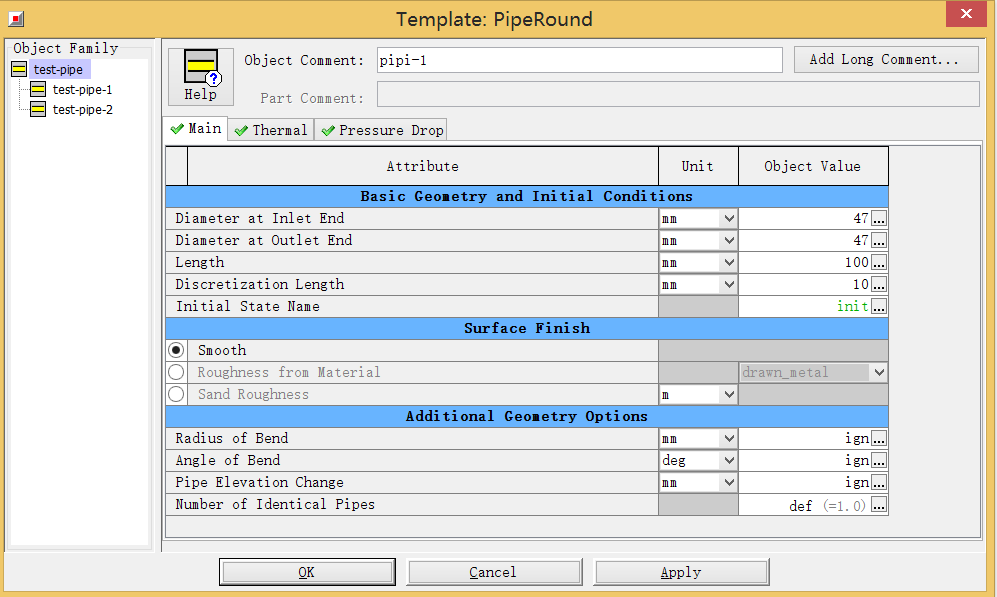The image size is (997, 597).
Task: Select test-pipe-2 in Object Family tree
Action: pyautogui.click(x=82, y=109)
